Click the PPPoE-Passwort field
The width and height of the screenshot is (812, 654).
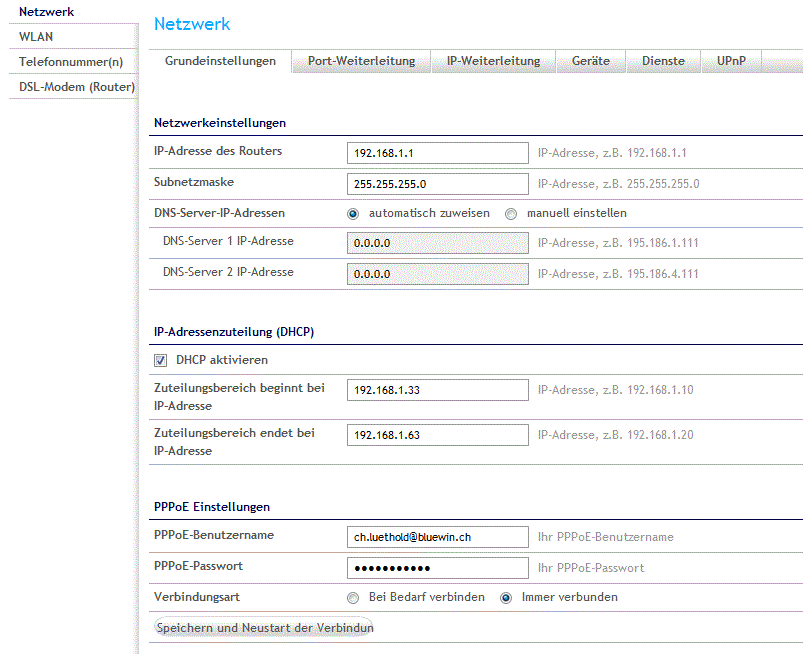tap(437, 568)
